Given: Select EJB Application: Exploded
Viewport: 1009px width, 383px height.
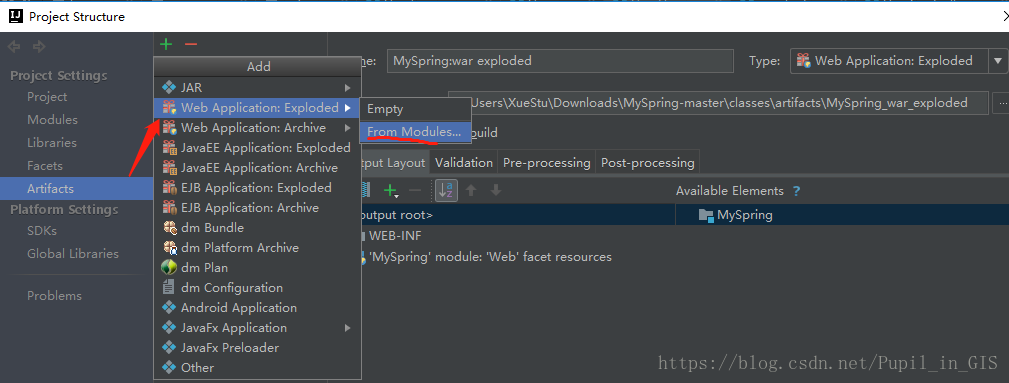Looking at the screenshot, I should point(257,187).
